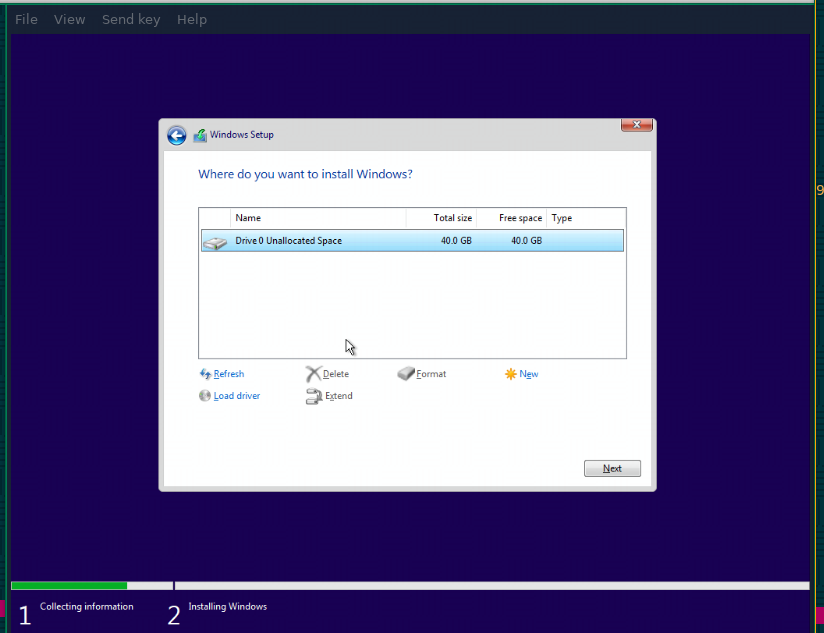Click the Refresh link

click(x=229, y=374)
